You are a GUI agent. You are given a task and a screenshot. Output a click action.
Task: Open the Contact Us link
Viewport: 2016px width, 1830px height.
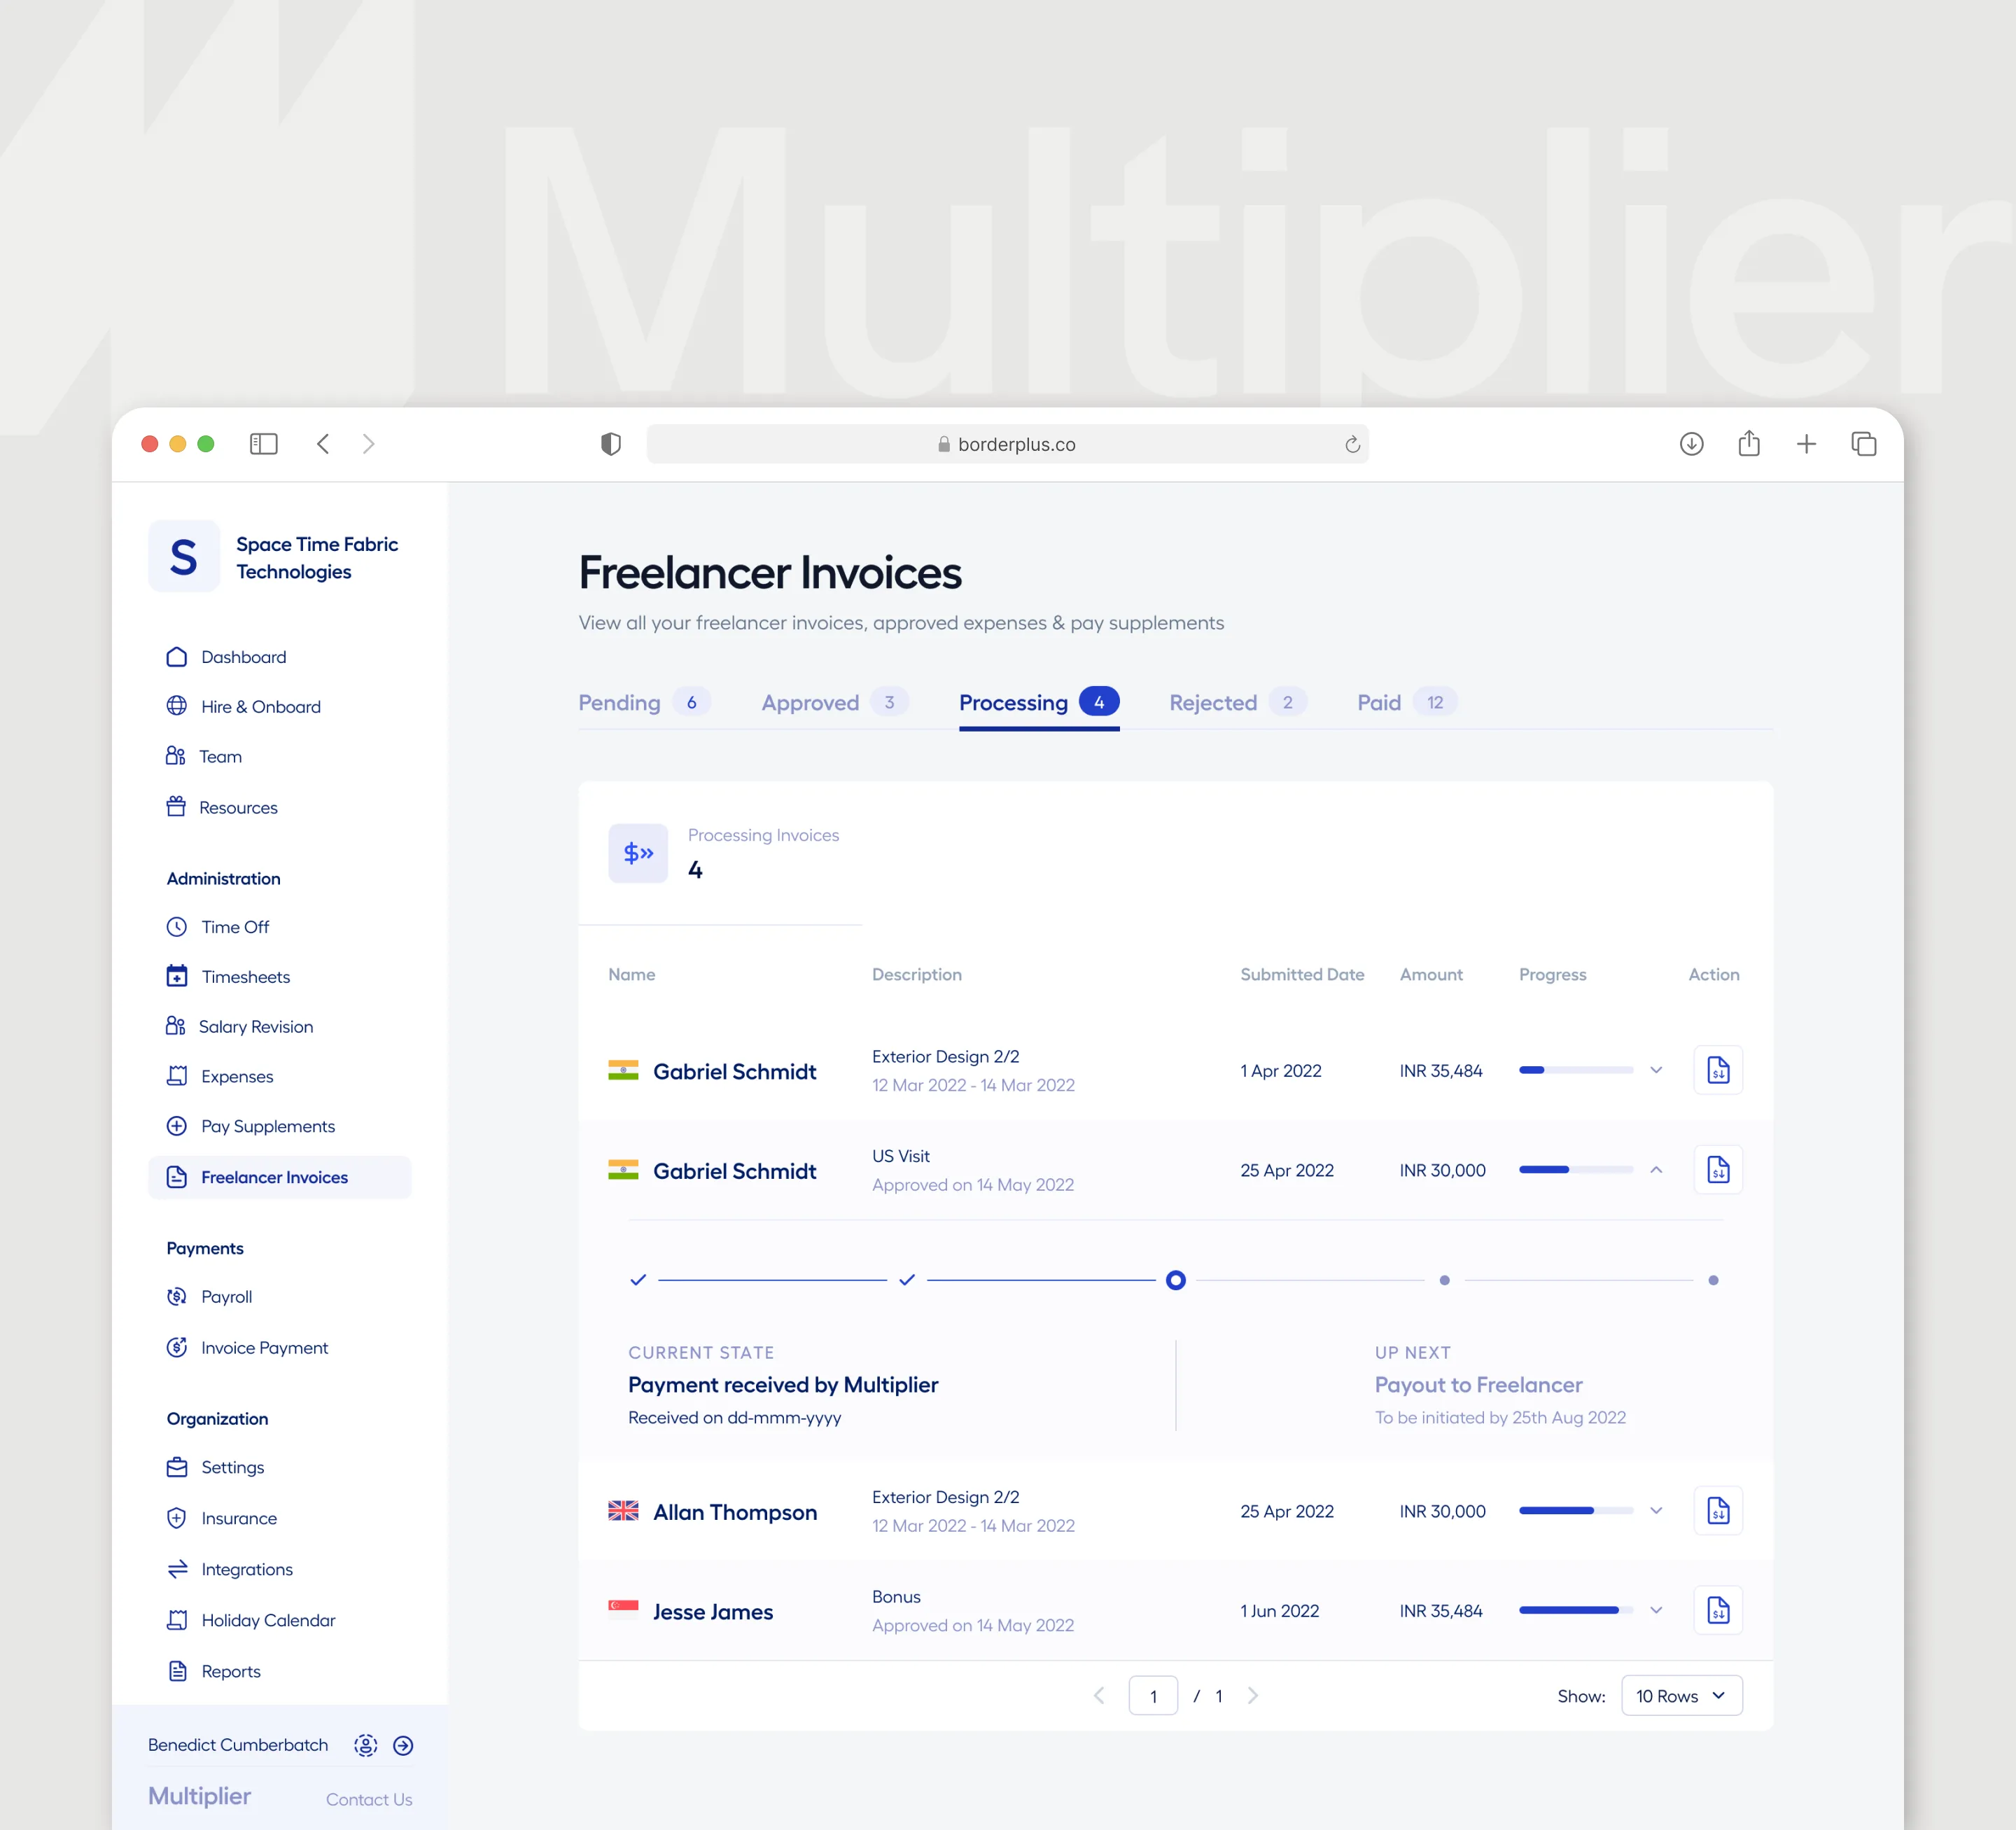(x=369, y=1799)
